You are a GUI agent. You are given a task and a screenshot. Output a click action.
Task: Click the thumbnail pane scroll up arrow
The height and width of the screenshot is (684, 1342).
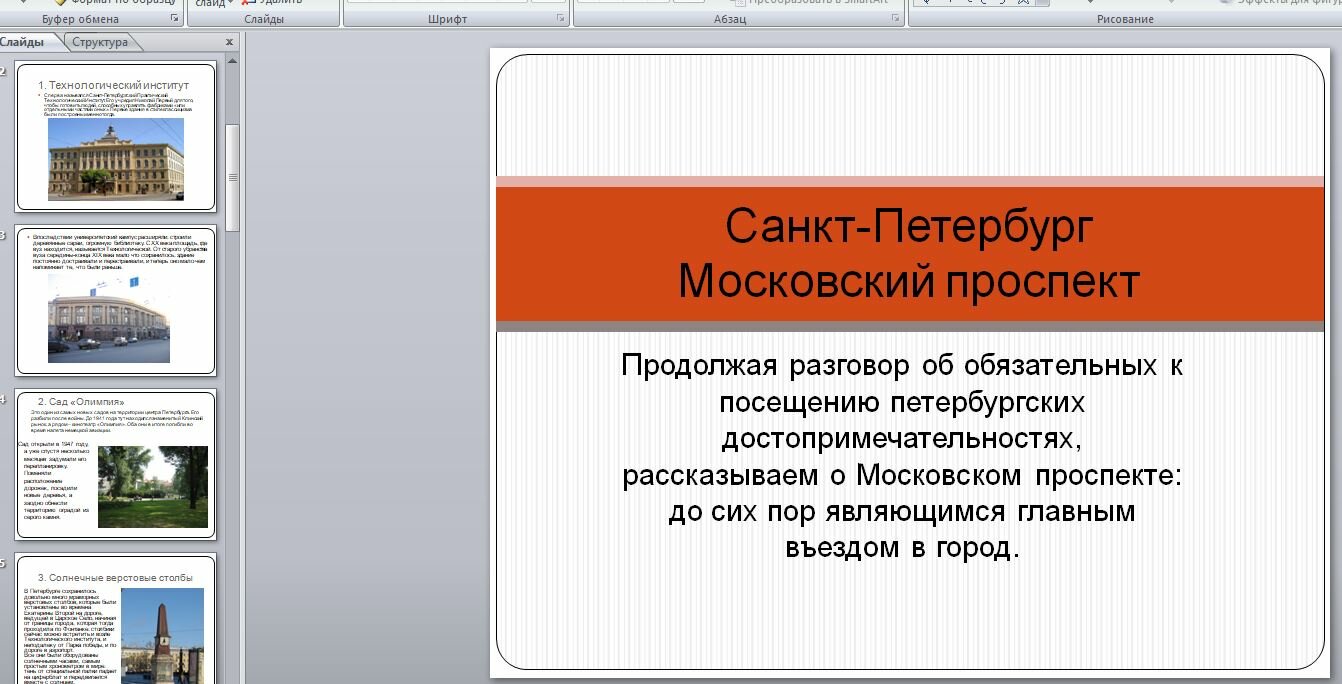click(233, 63)
